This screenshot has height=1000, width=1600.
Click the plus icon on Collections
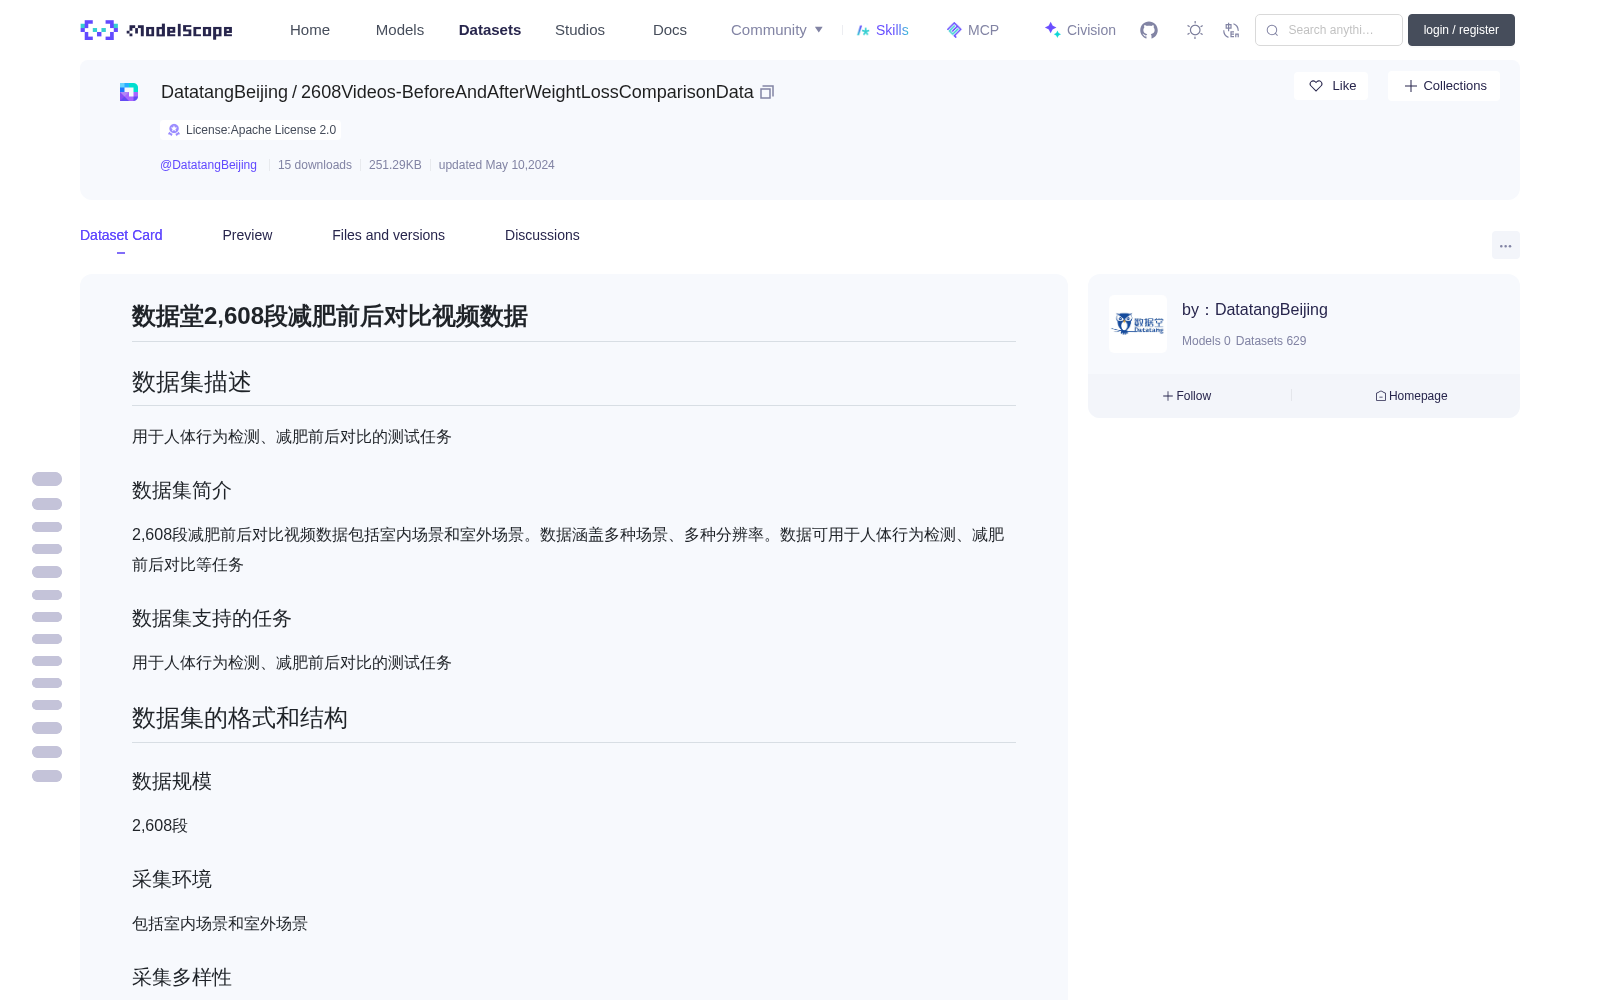(1411, 86)
